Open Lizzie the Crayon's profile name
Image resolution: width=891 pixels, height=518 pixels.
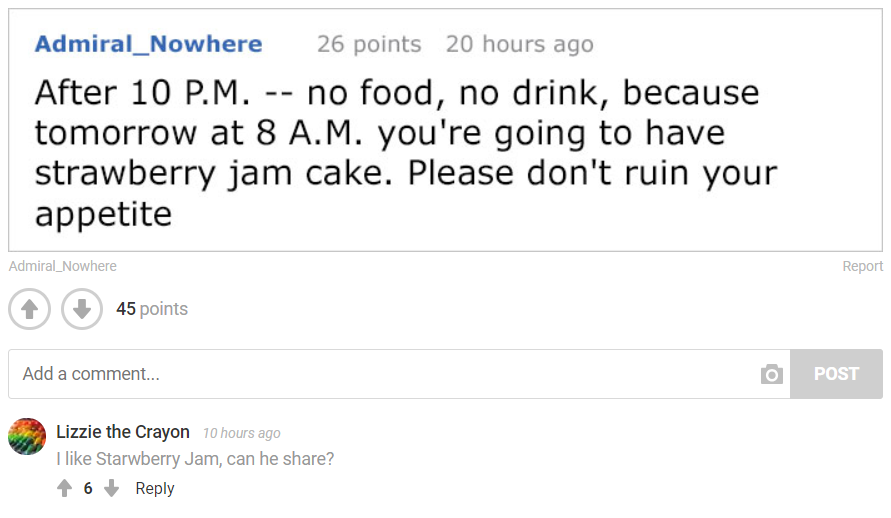click(x=123, y=432)
